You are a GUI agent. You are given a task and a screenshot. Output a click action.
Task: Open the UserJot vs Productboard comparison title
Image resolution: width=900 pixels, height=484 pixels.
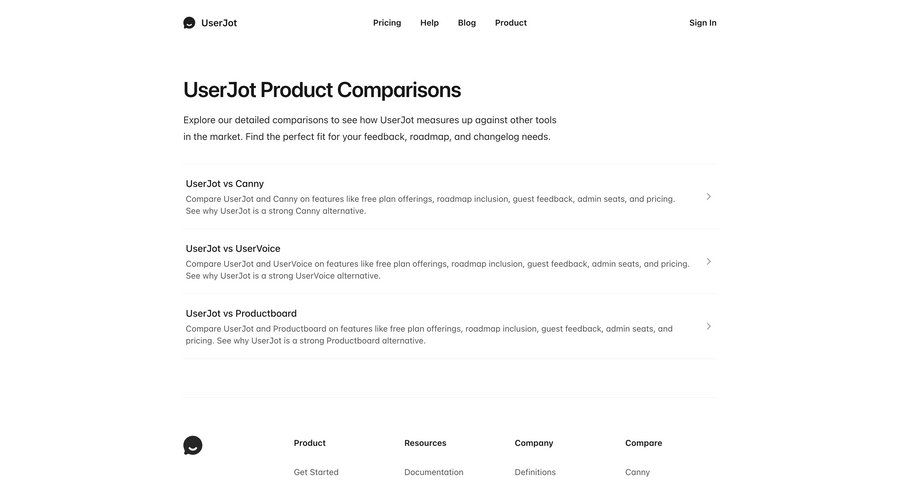coord(241,314)
